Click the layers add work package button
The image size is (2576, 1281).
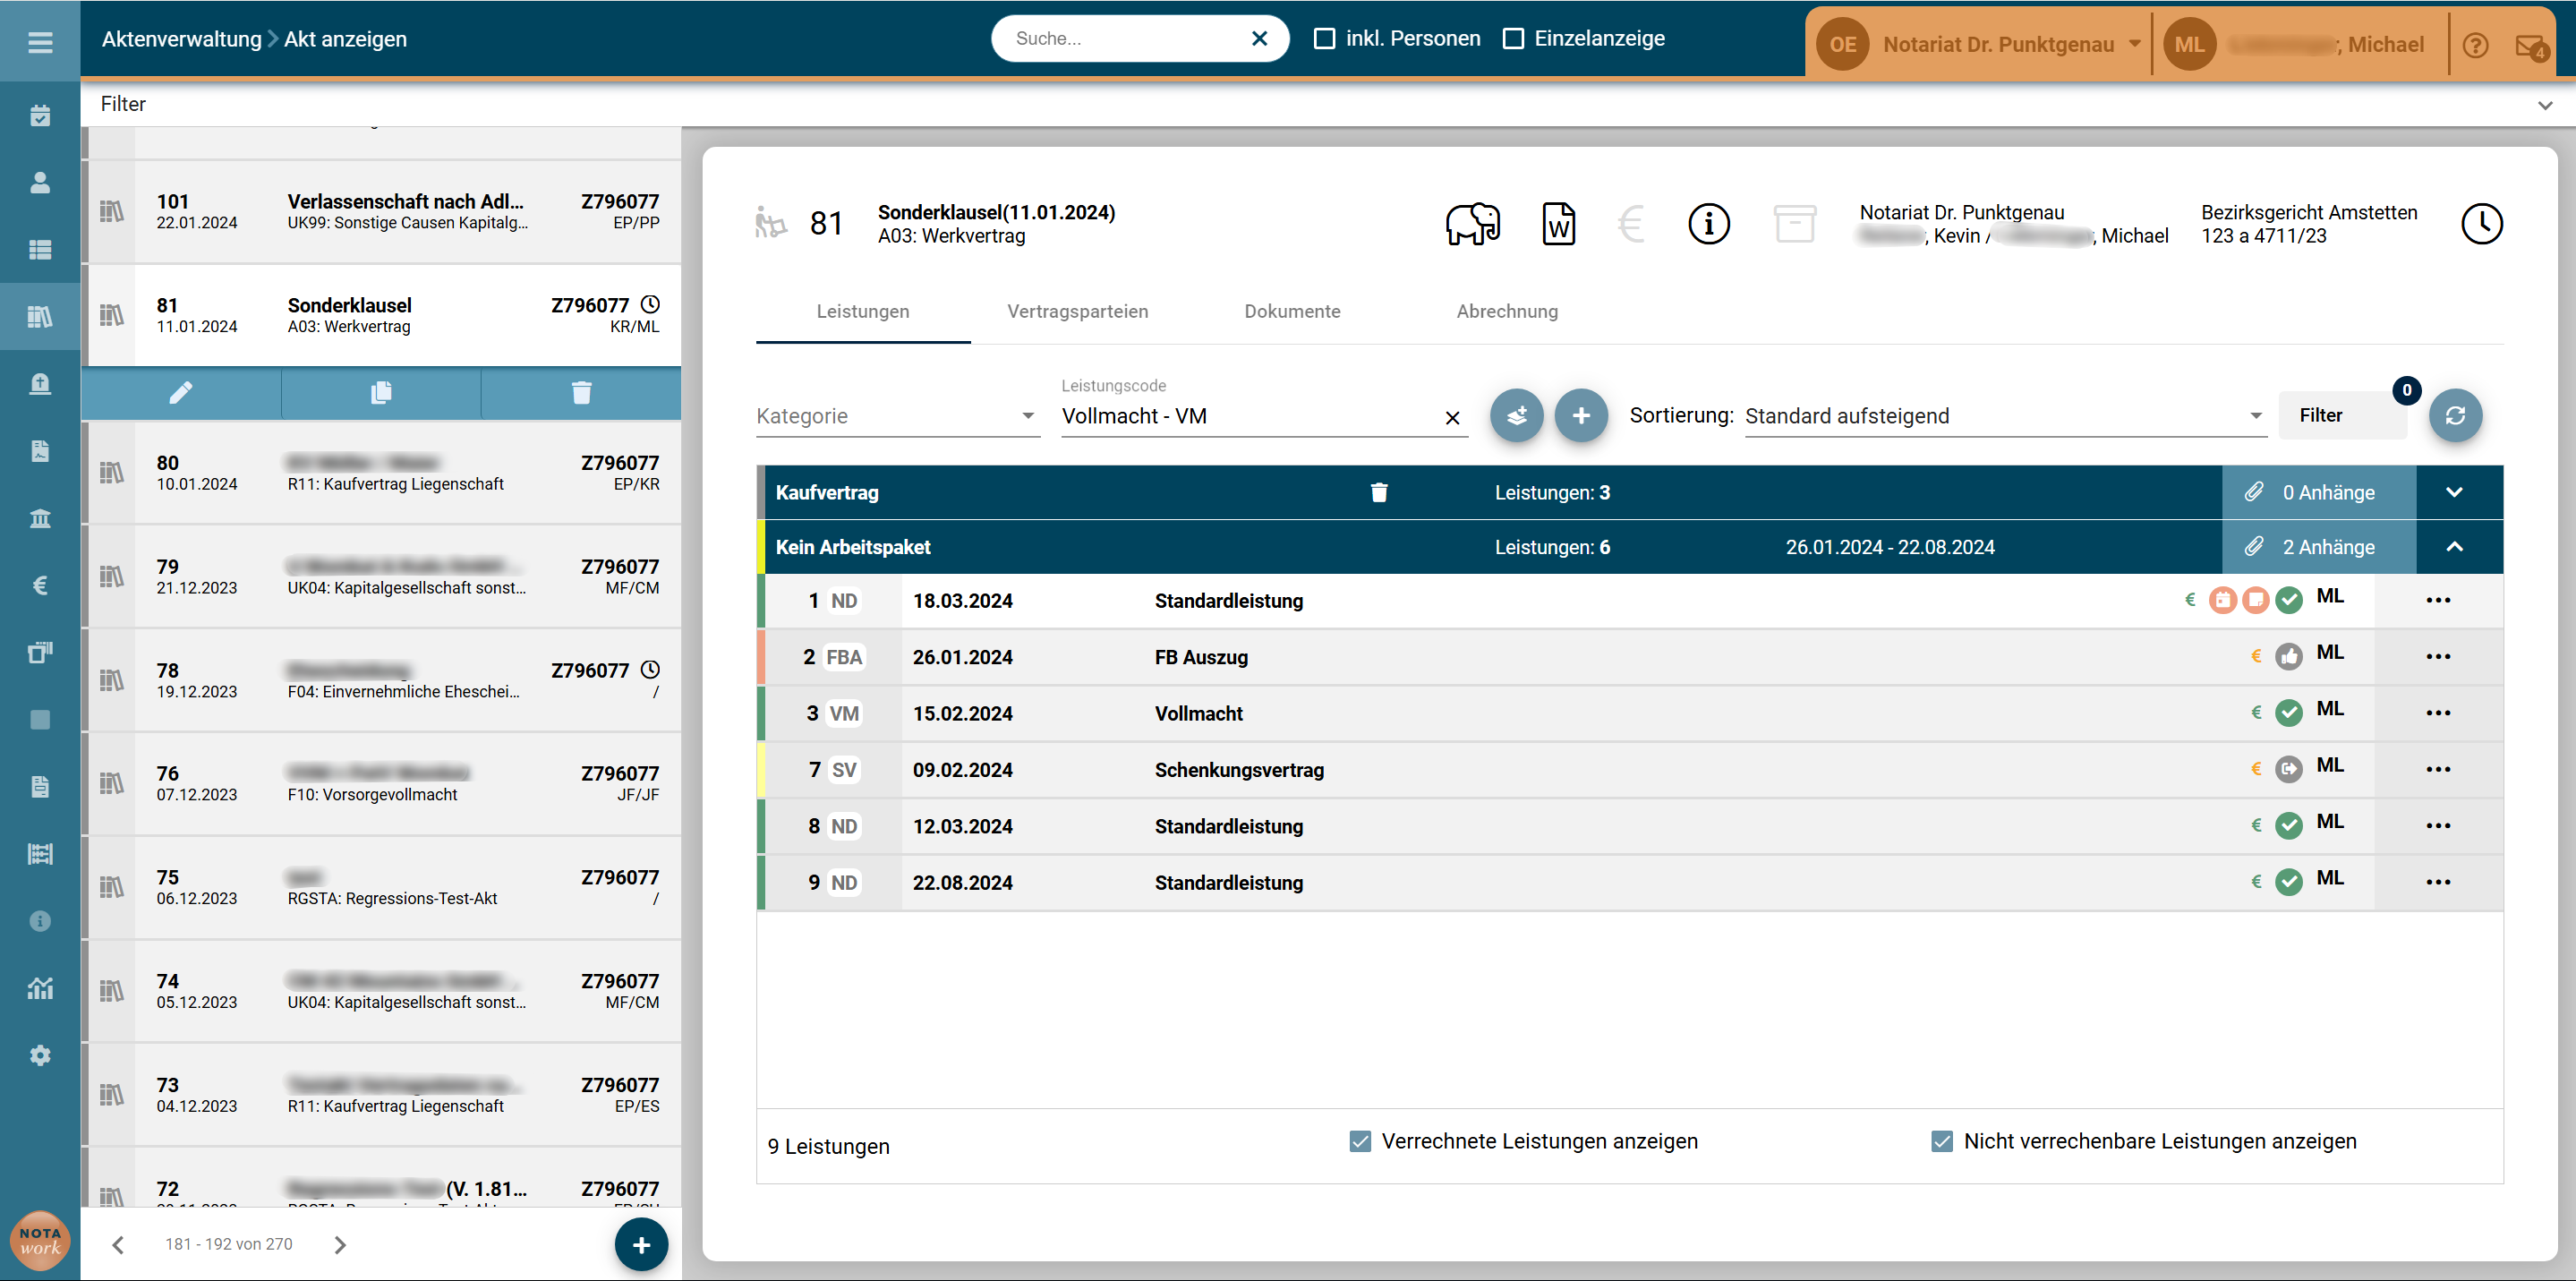click(1516, 415)
